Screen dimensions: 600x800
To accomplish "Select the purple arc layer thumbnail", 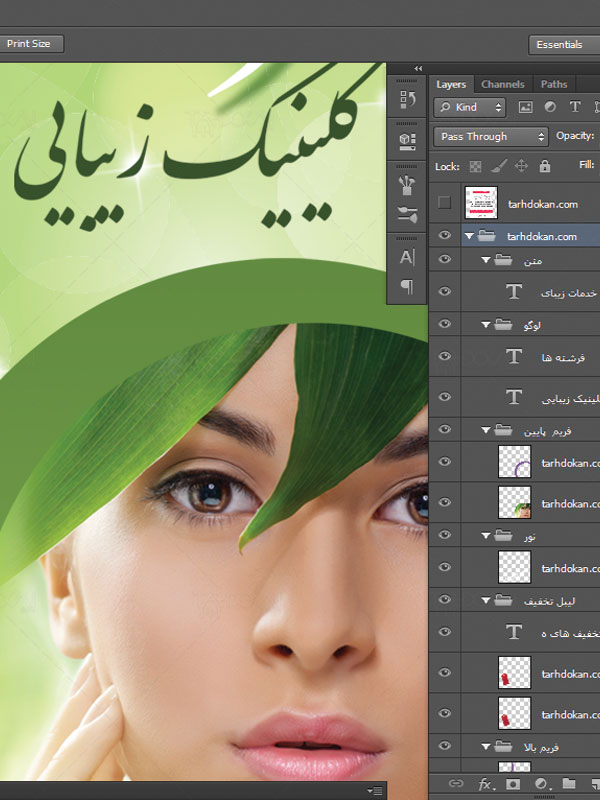I will click(x=514, y=462).
